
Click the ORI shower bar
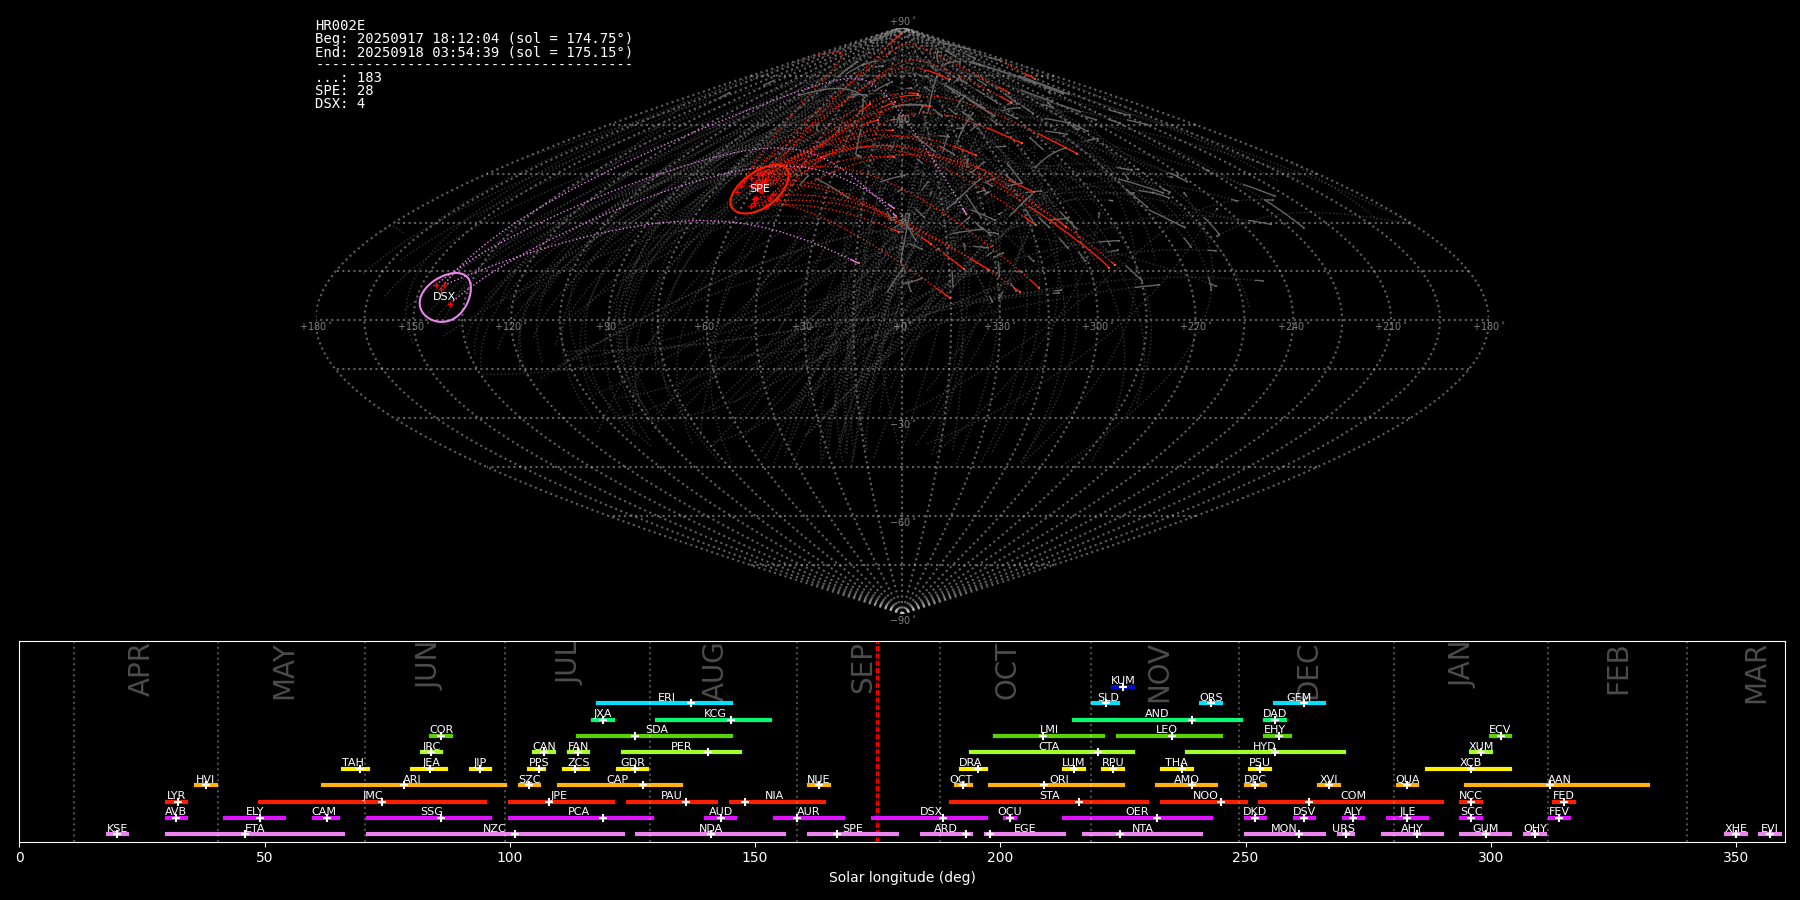point(1056,785)
